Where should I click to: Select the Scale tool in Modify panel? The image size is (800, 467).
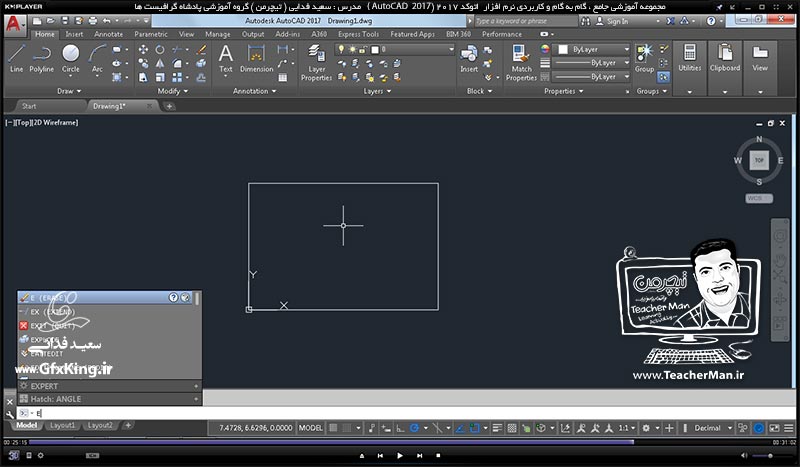tap(160, 77)
